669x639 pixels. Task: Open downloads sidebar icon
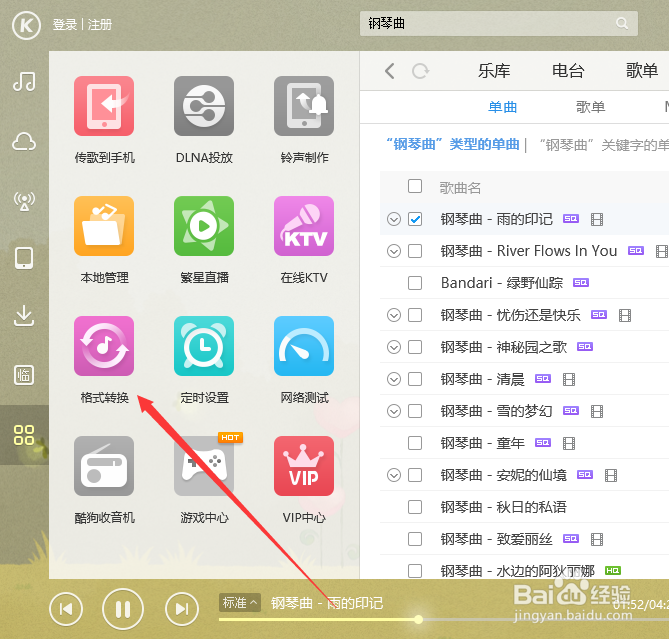point(24,316)
